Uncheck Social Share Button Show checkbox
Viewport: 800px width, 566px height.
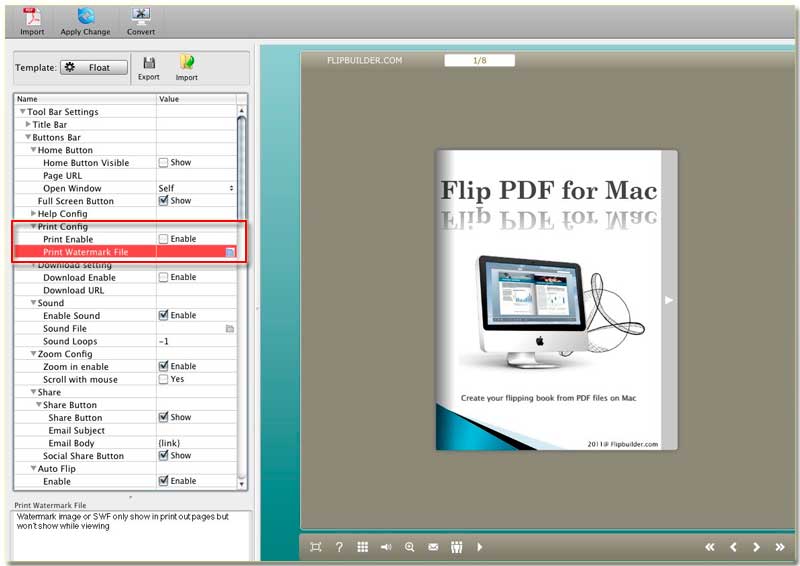click(x=163, y=456)
